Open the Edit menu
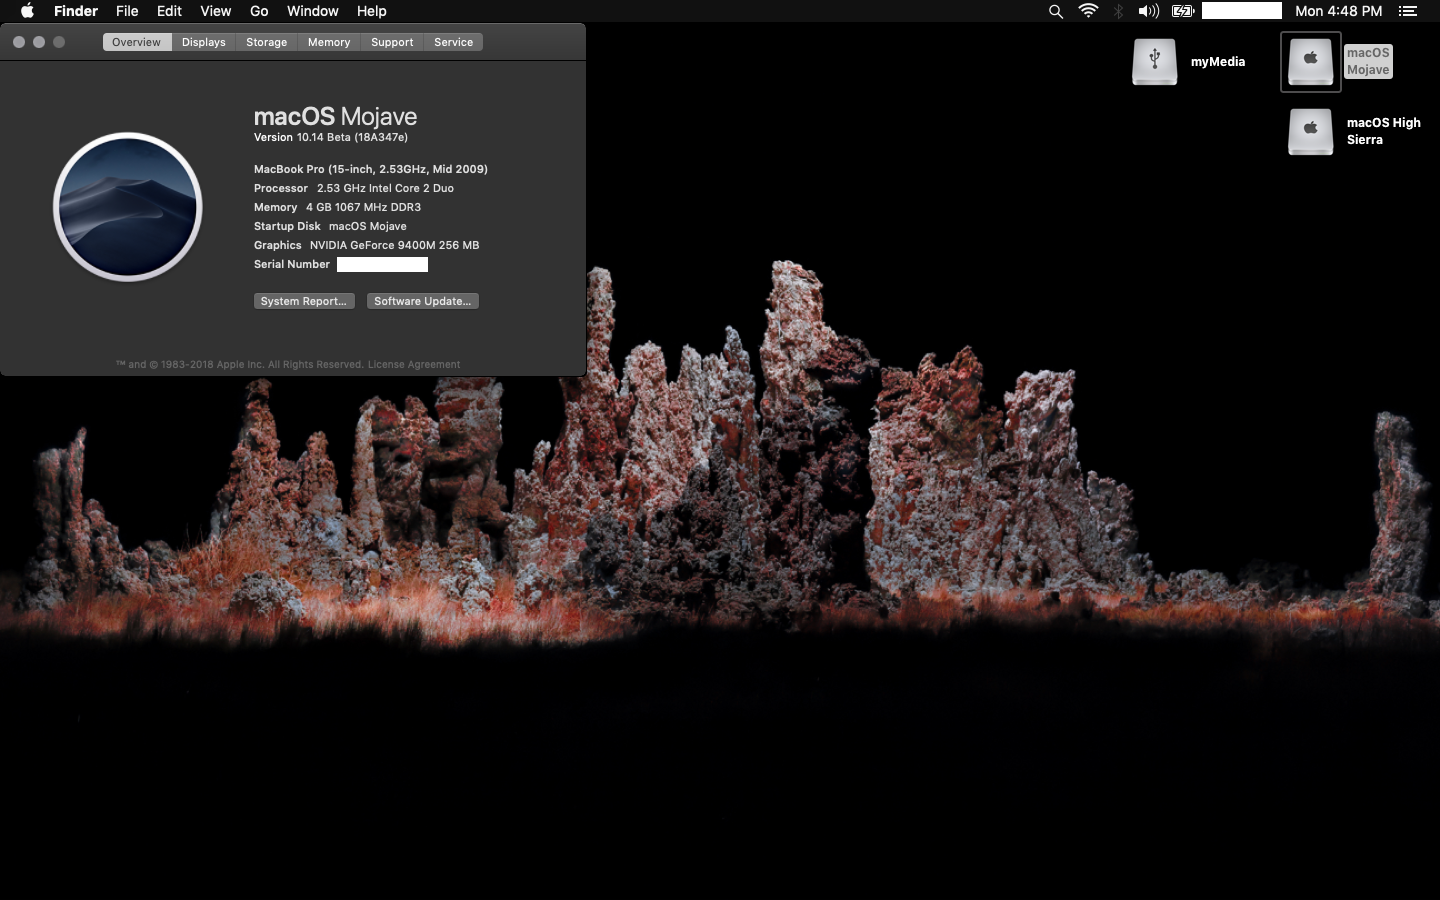 coord(169,11)
